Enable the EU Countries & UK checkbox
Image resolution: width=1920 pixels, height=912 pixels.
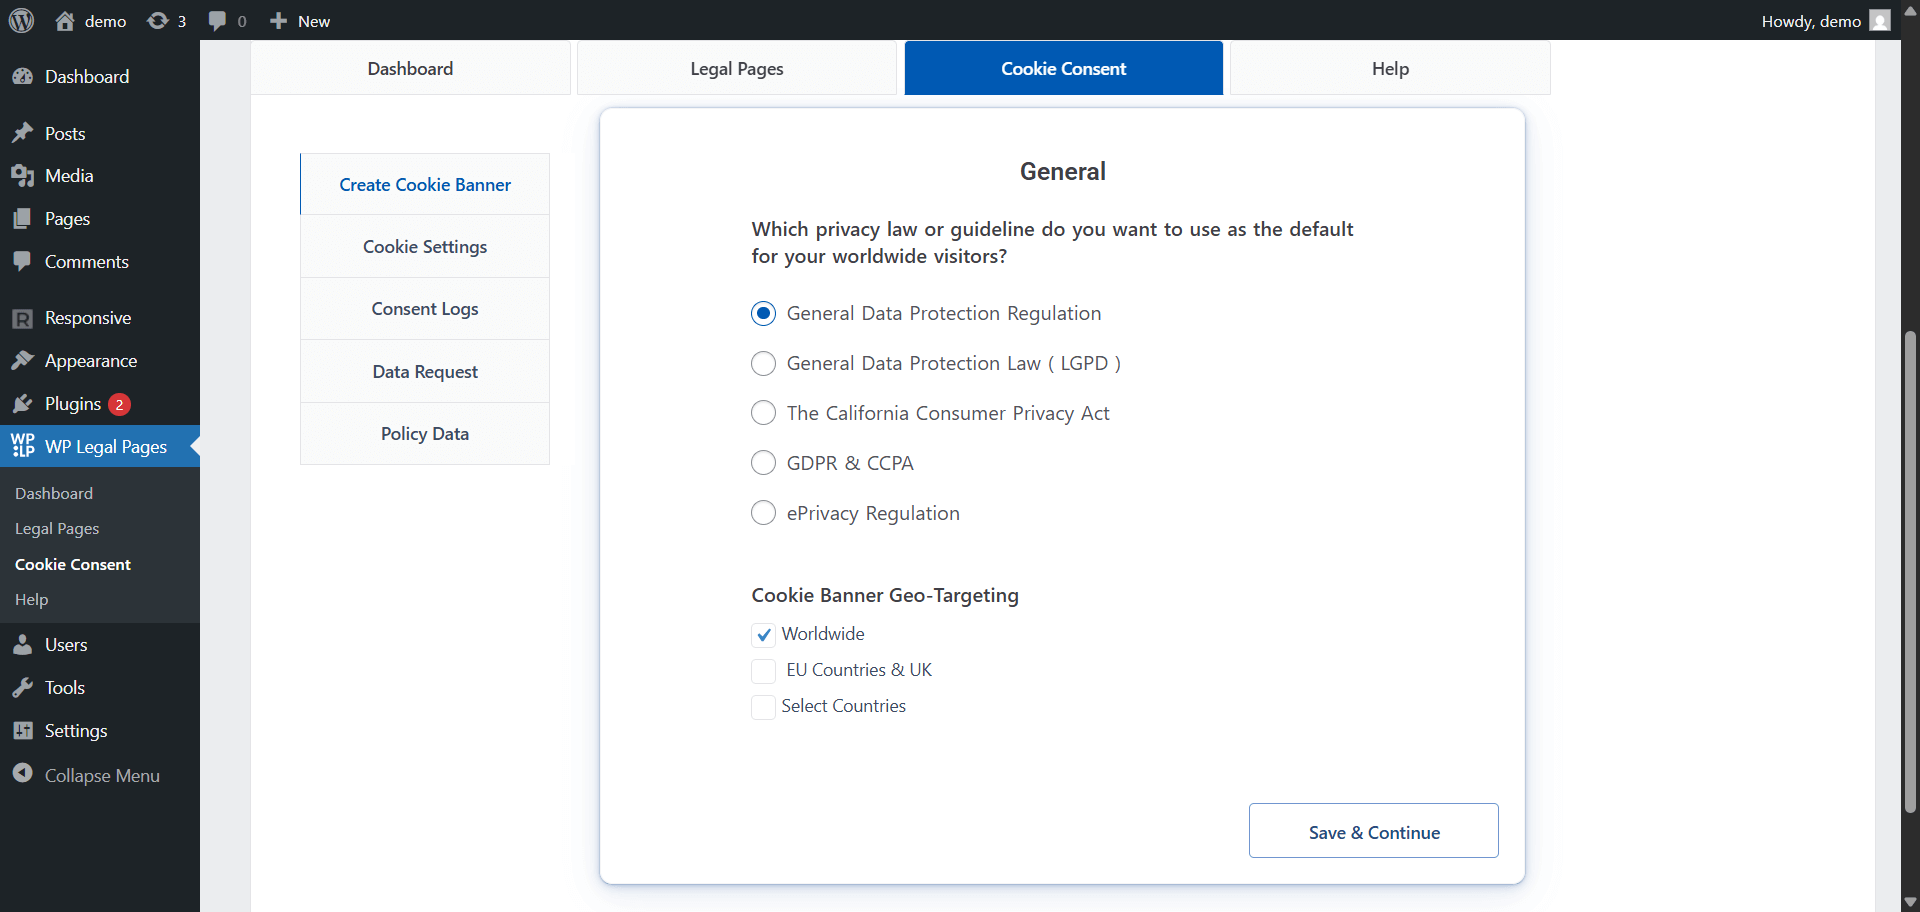point(763,671)
